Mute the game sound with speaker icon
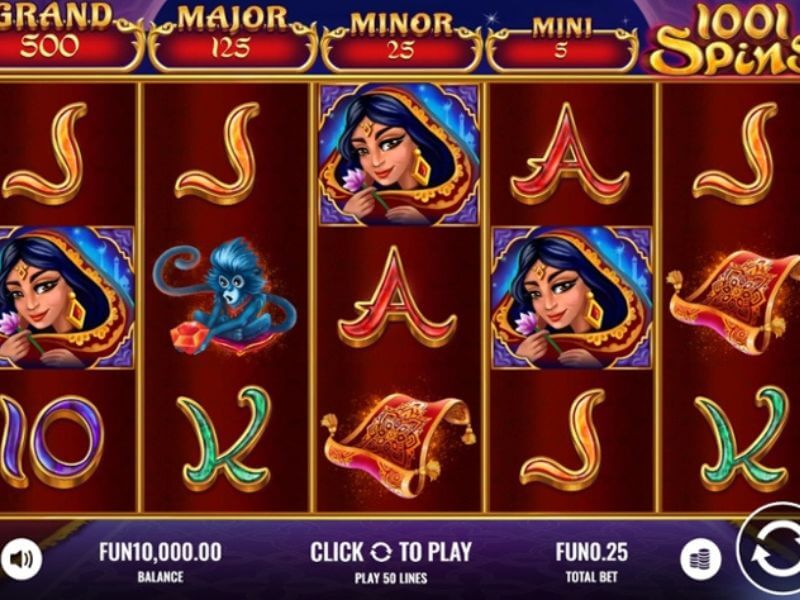This screenshot has height=600, width=800. click(x=21, y=559)
